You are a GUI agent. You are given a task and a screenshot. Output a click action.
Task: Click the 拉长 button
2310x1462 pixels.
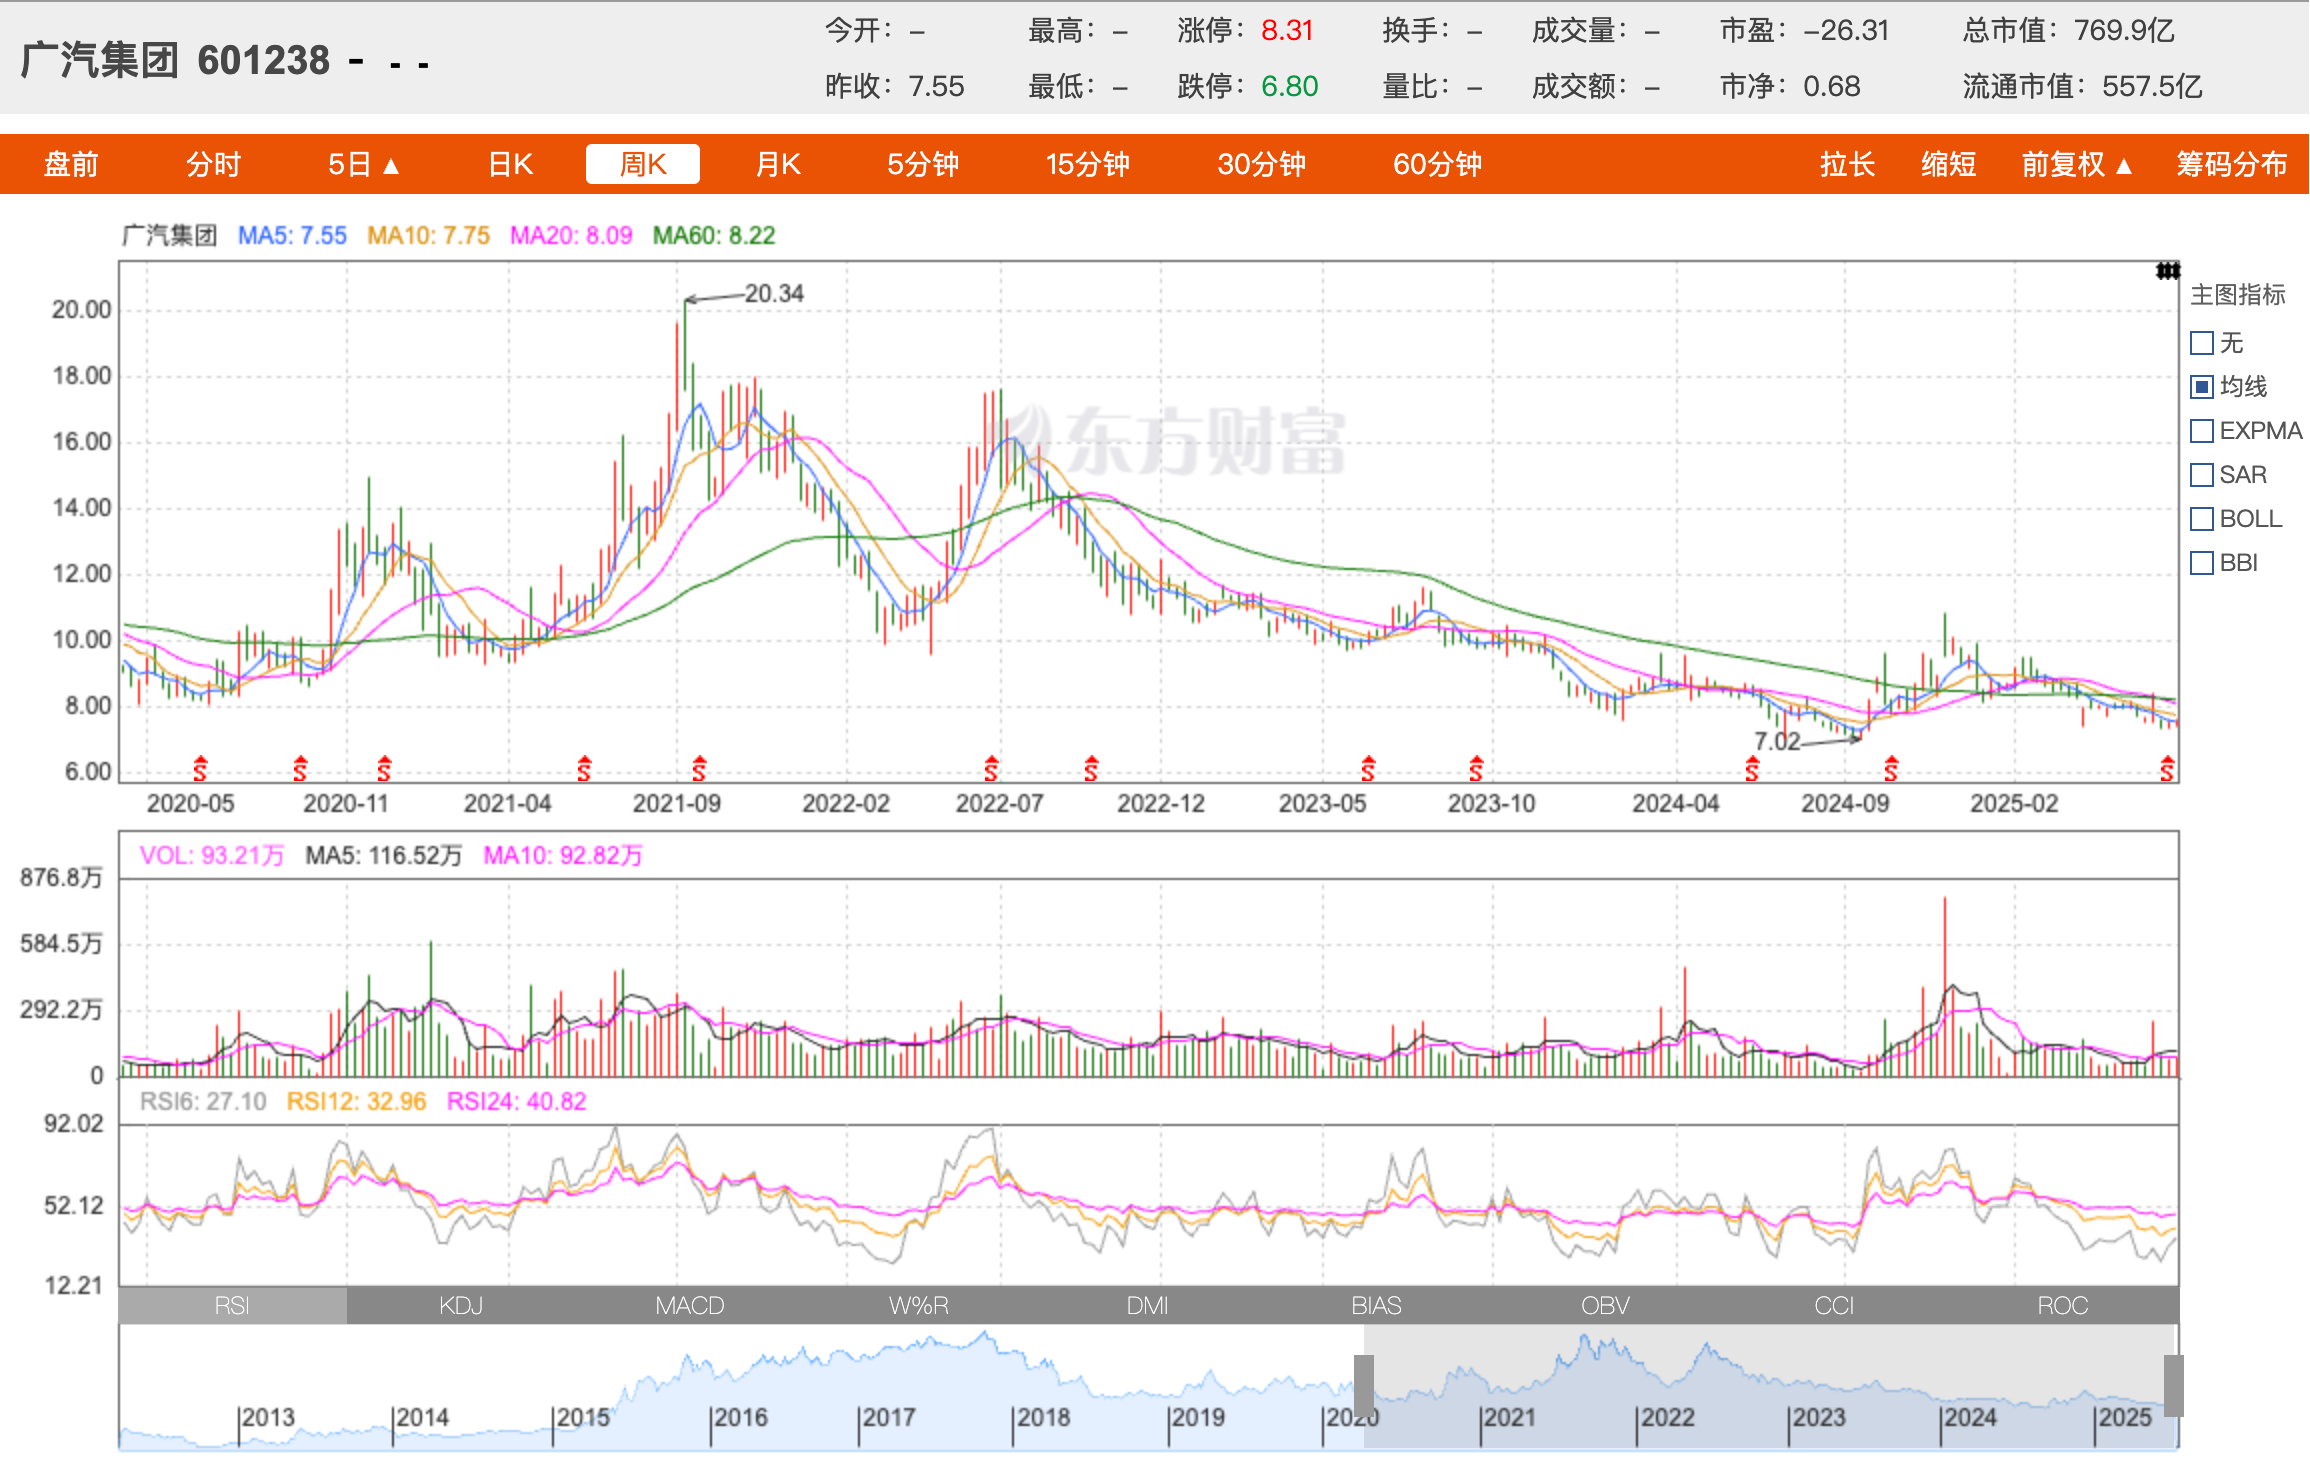[1847, 164]
